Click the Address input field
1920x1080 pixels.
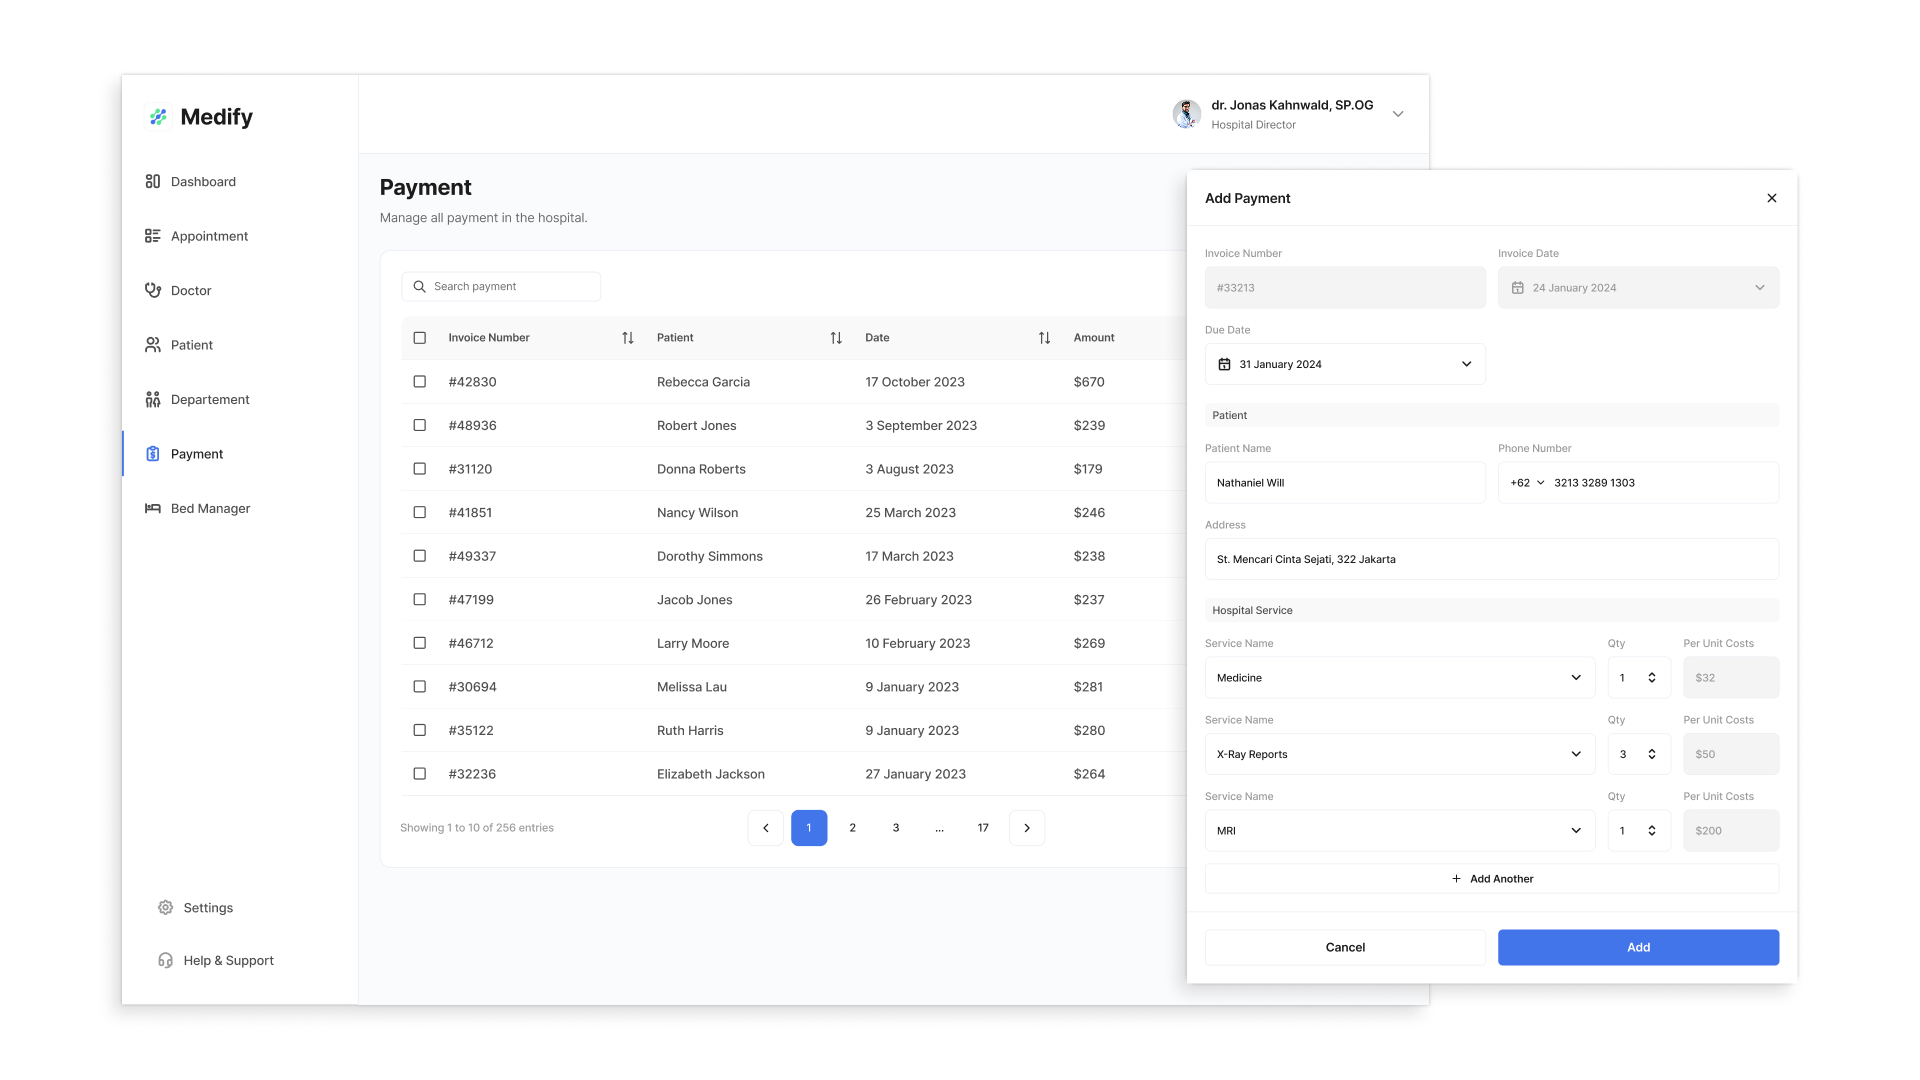[x=1492, y=559]
